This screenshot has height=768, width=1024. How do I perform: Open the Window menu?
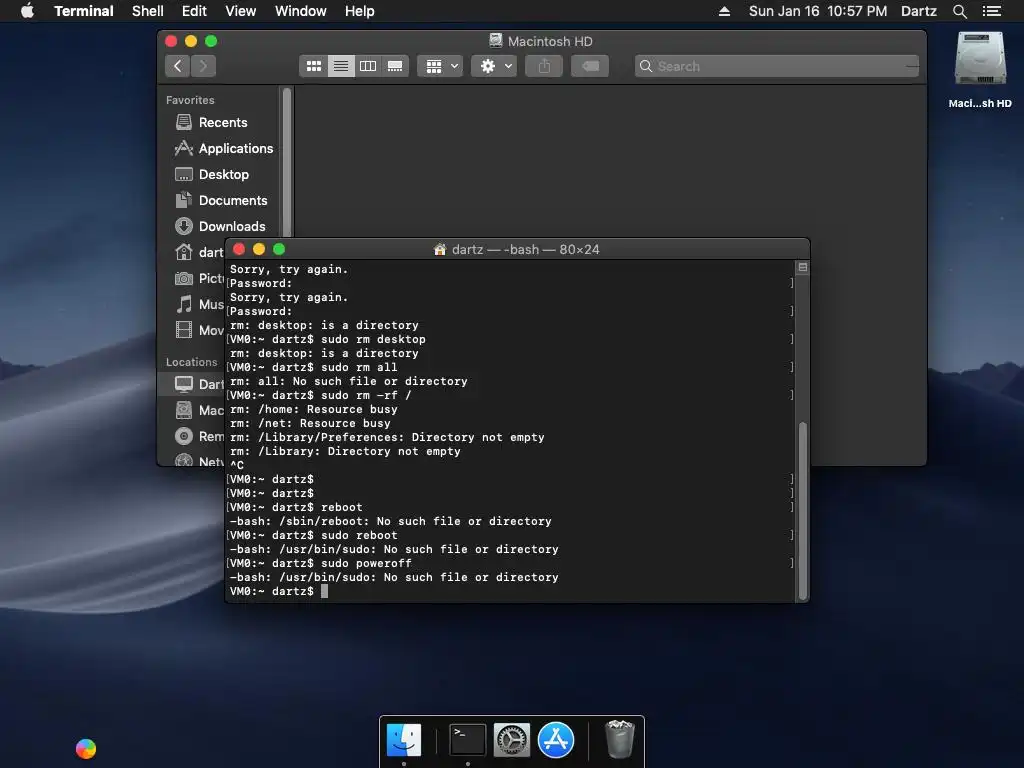click(300, 11)
